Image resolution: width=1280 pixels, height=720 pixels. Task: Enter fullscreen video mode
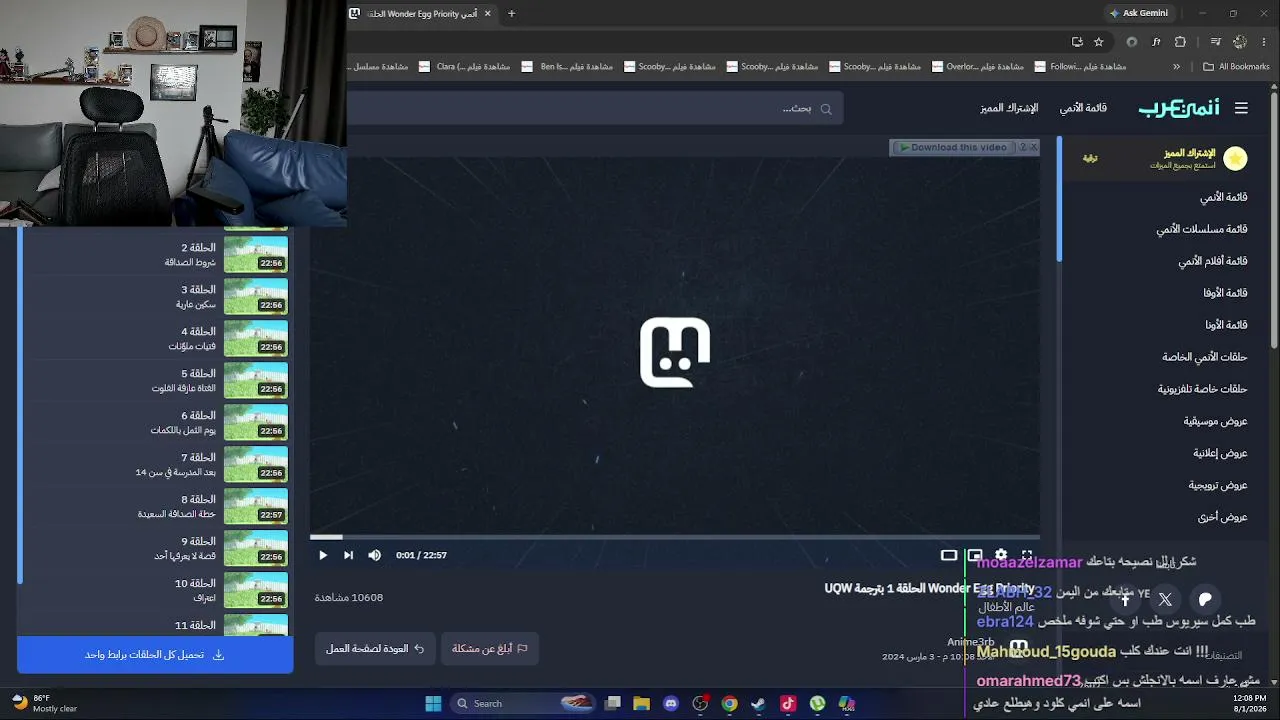1027,555
